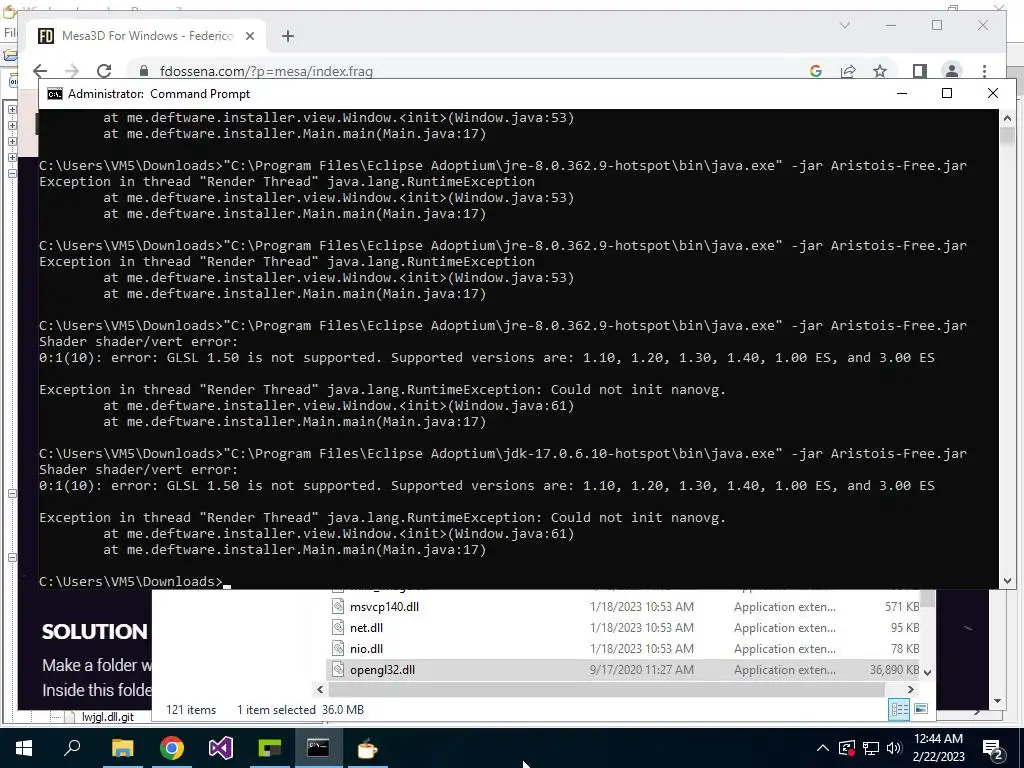Click the File Explorer horizontal scrollbar right arrow

click(910, 689)
